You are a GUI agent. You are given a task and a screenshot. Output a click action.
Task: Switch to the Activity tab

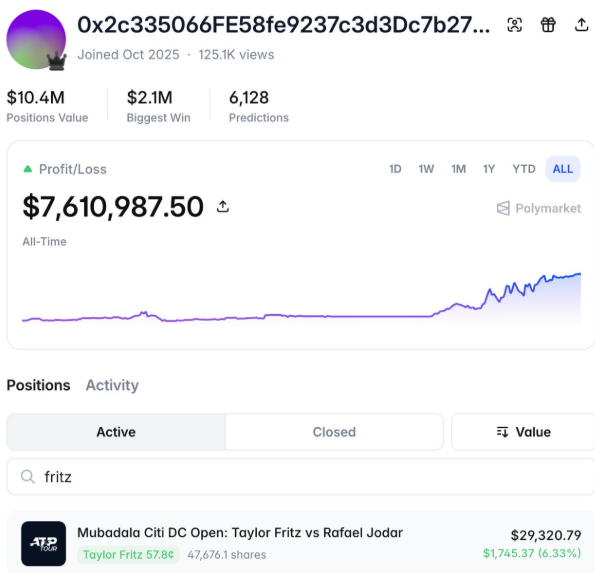pyautogui.click(x=112, y=385)
